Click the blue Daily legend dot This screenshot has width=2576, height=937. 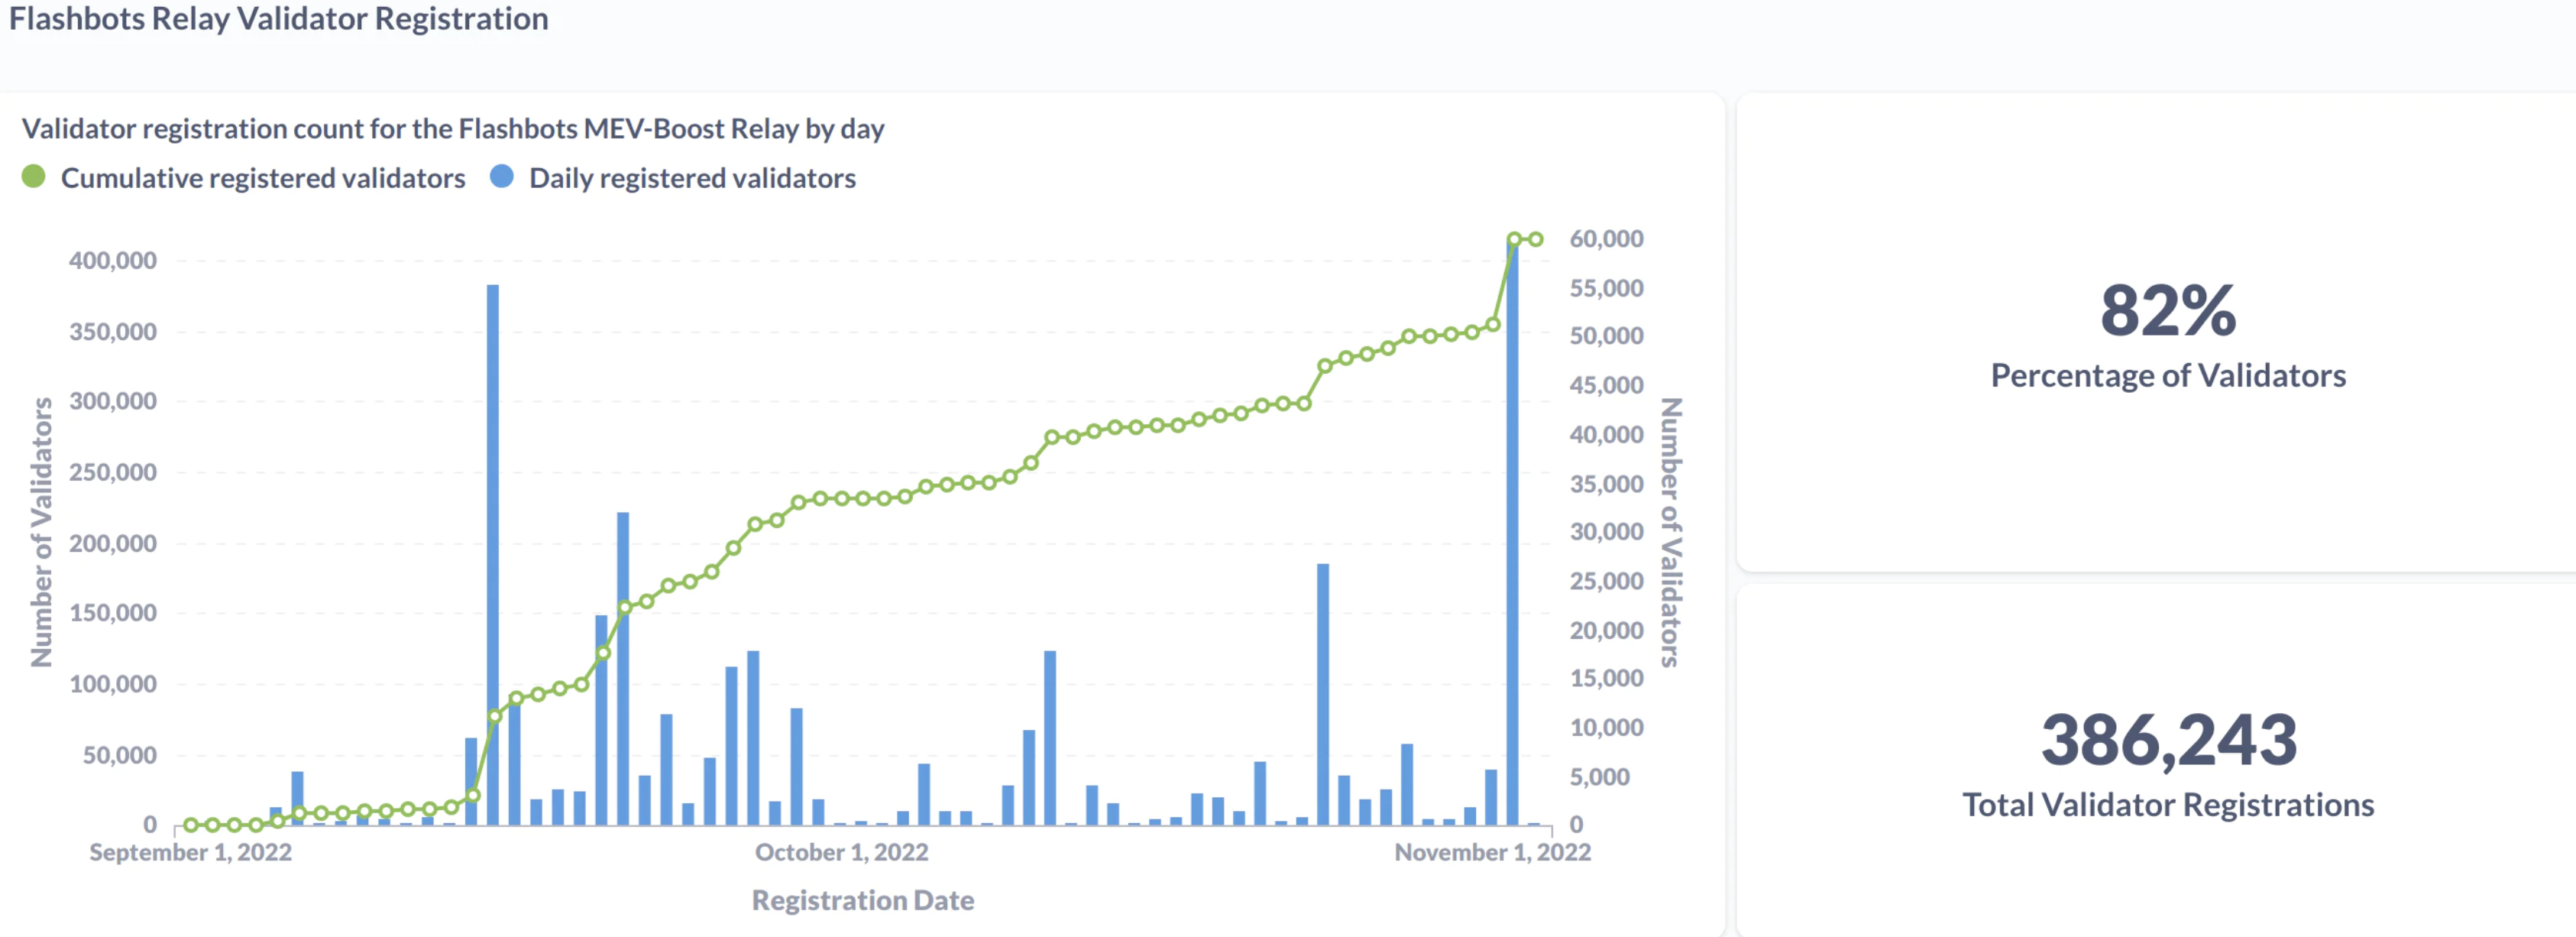pyautogui.click(x=502, y=177)
